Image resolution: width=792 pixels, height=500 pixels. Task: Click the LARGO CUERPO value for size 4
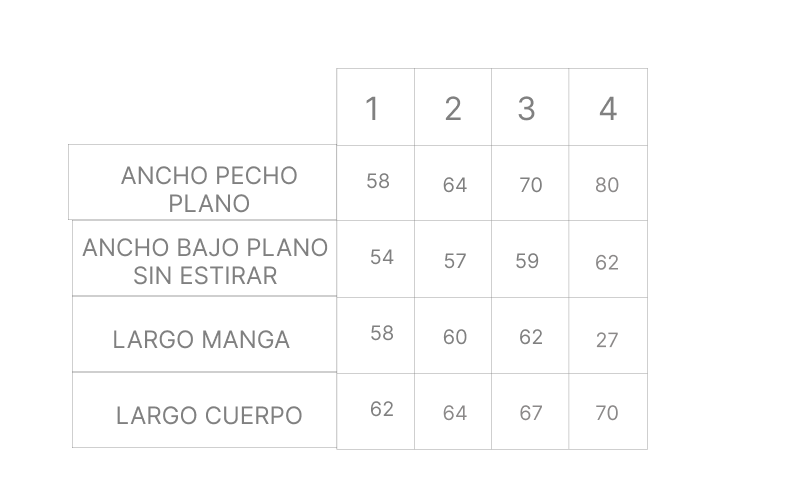click(607, 413)
